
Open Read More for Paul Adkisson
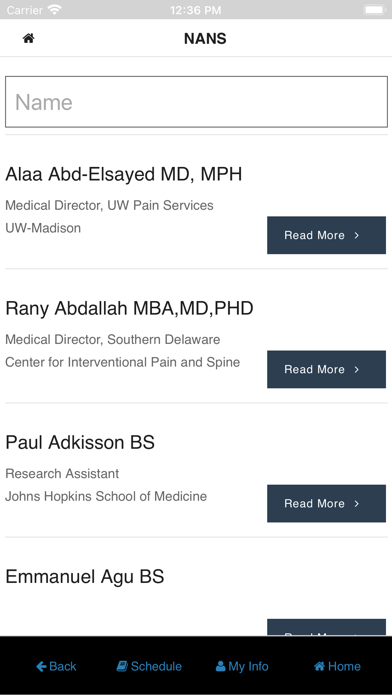(326, 503)
